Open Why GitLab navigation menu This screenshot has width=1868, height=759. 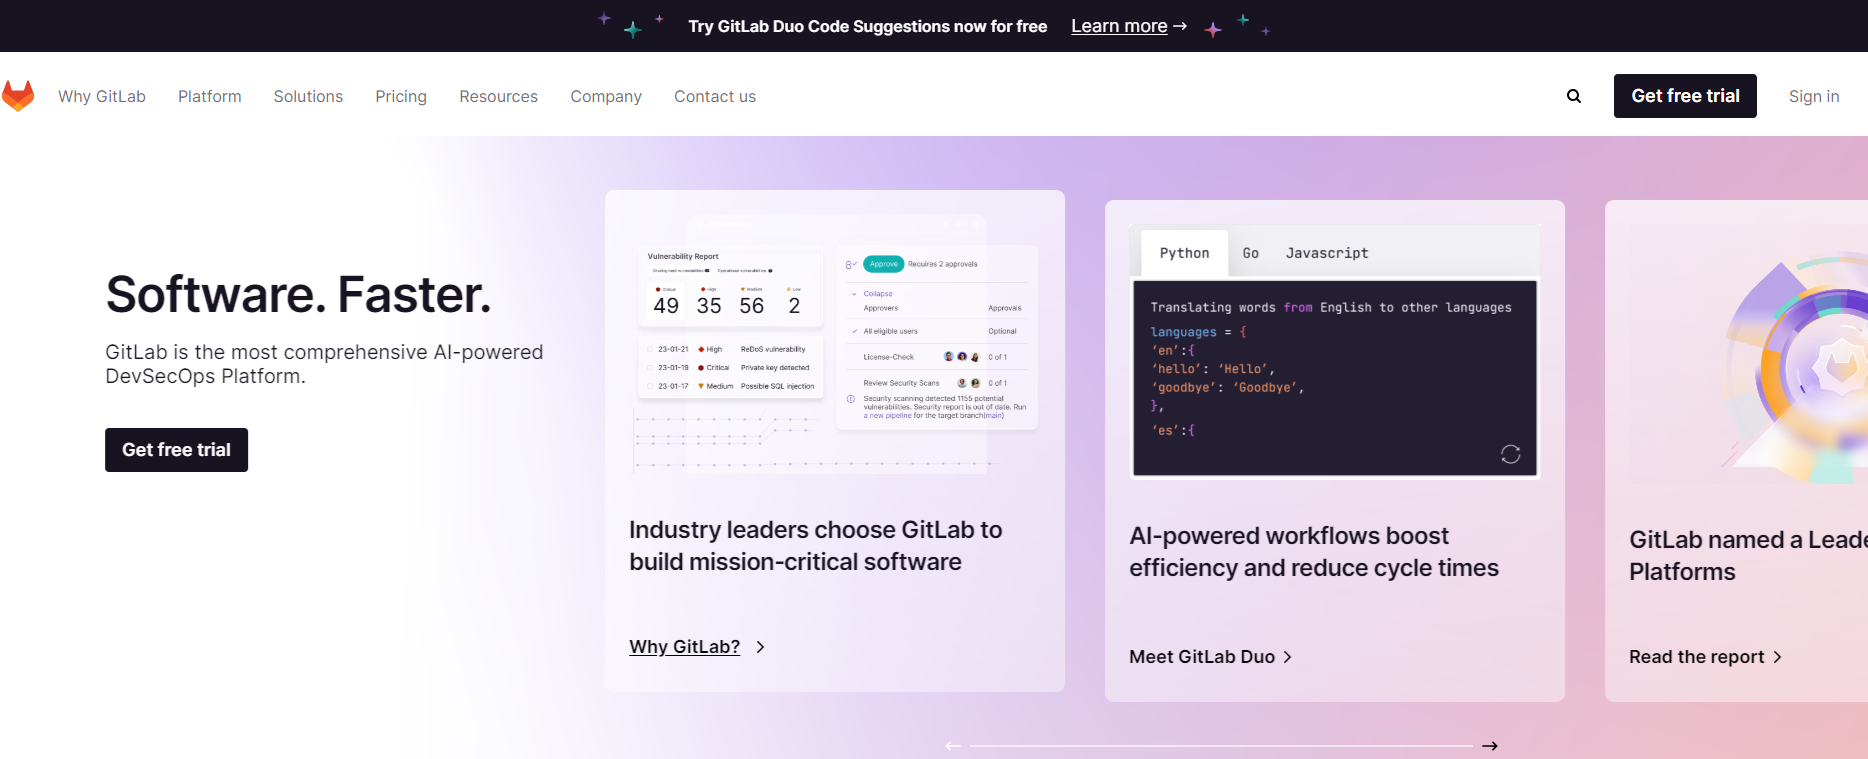(x=102, y=96)
